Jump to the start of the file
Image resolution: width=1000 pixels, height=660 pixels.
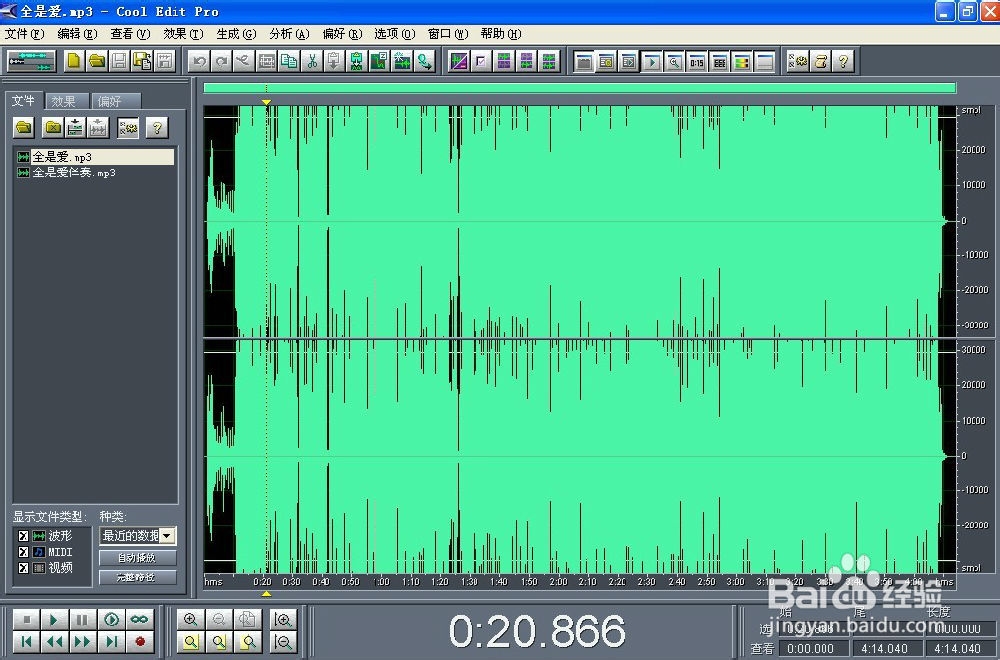tap(26, 642)
